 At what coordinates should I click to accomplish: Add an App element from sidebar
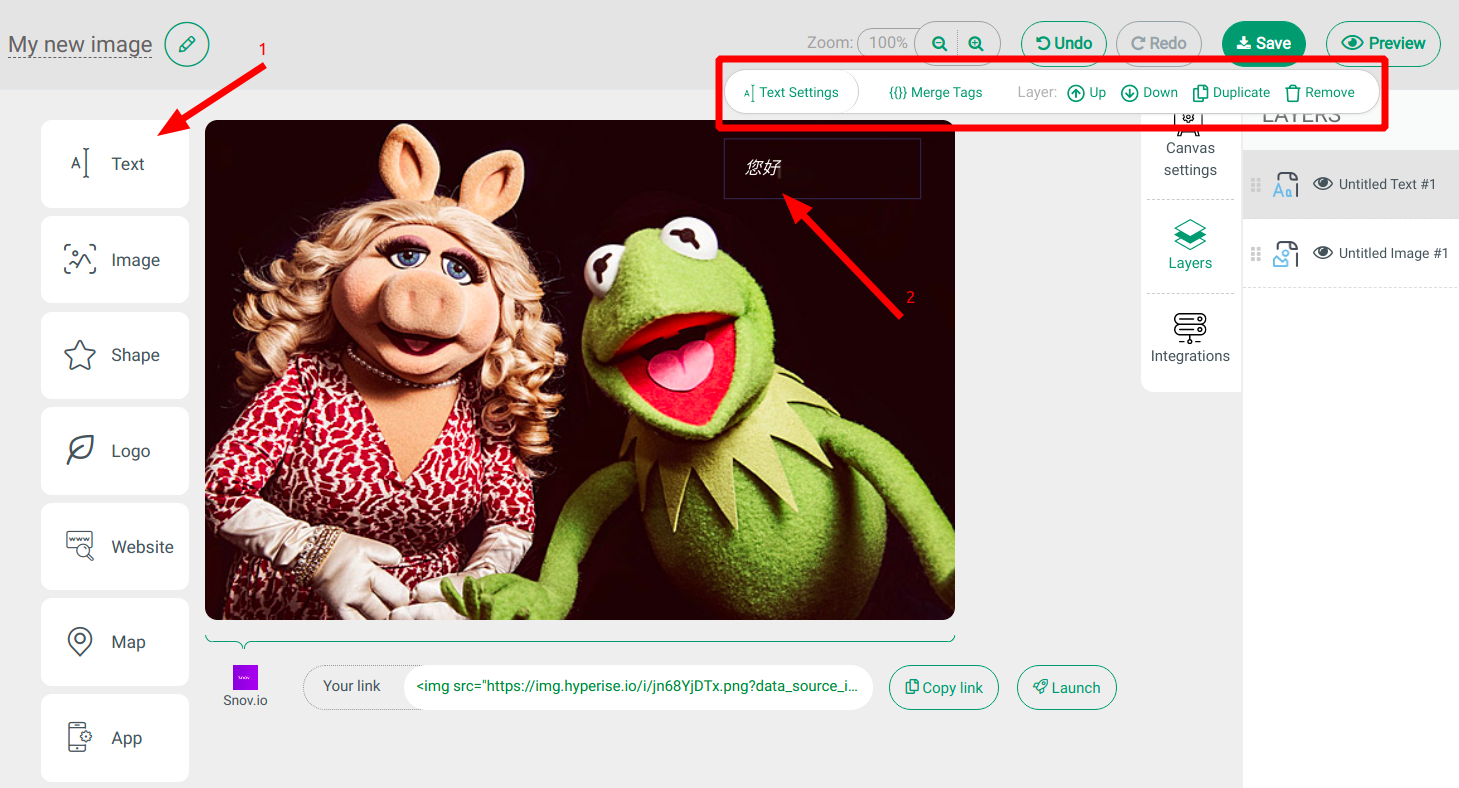[x=115, y=738]
